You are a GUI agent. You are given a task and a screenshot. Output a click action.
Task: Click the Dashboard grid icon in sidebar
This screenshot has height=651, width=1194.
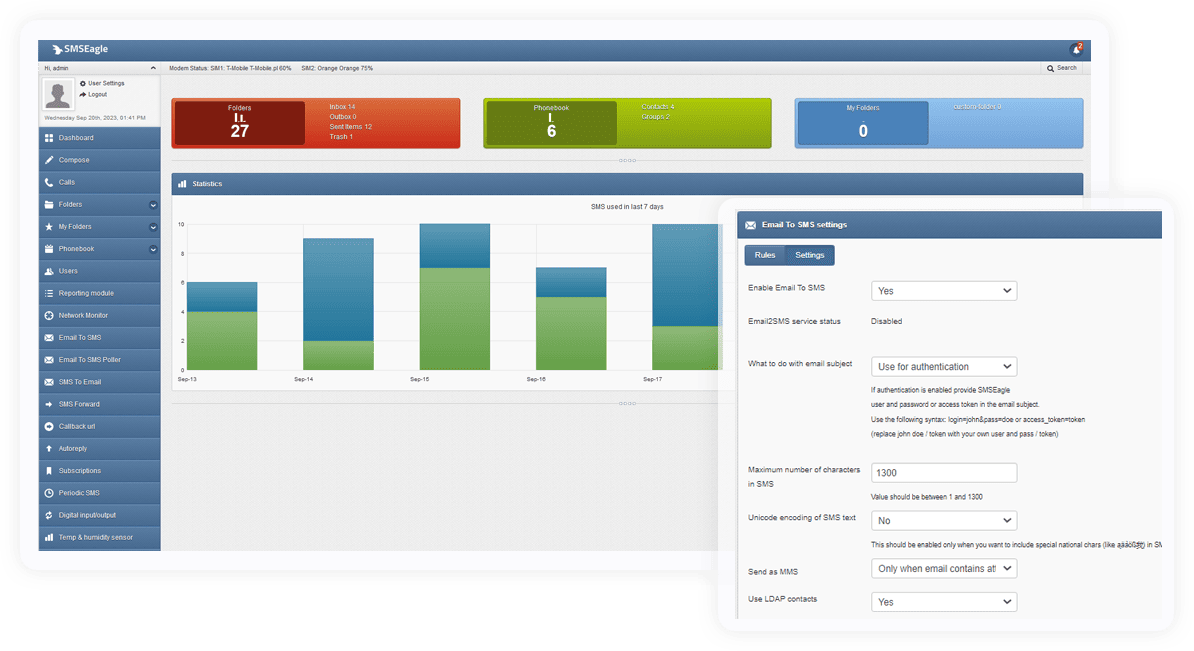tap(49, 138)
